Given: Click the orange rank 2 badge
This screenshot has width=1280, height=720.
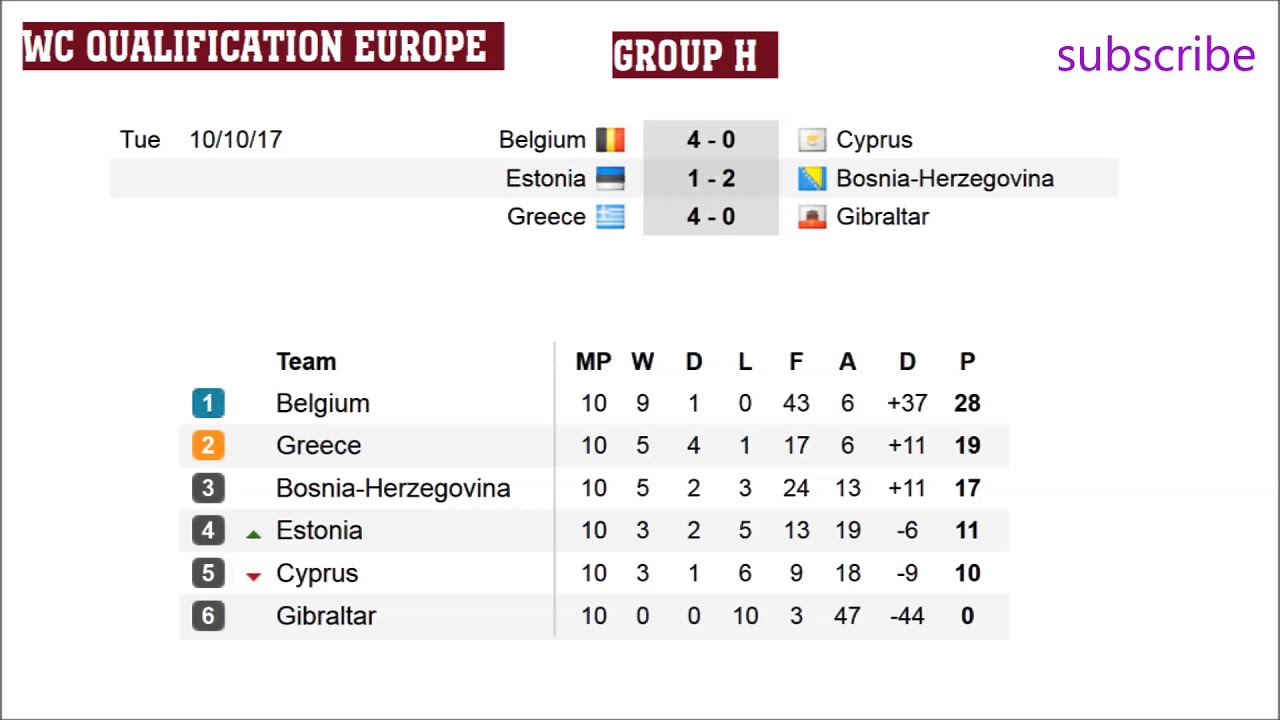Looking at the screenshot, I should pos(208,445).
